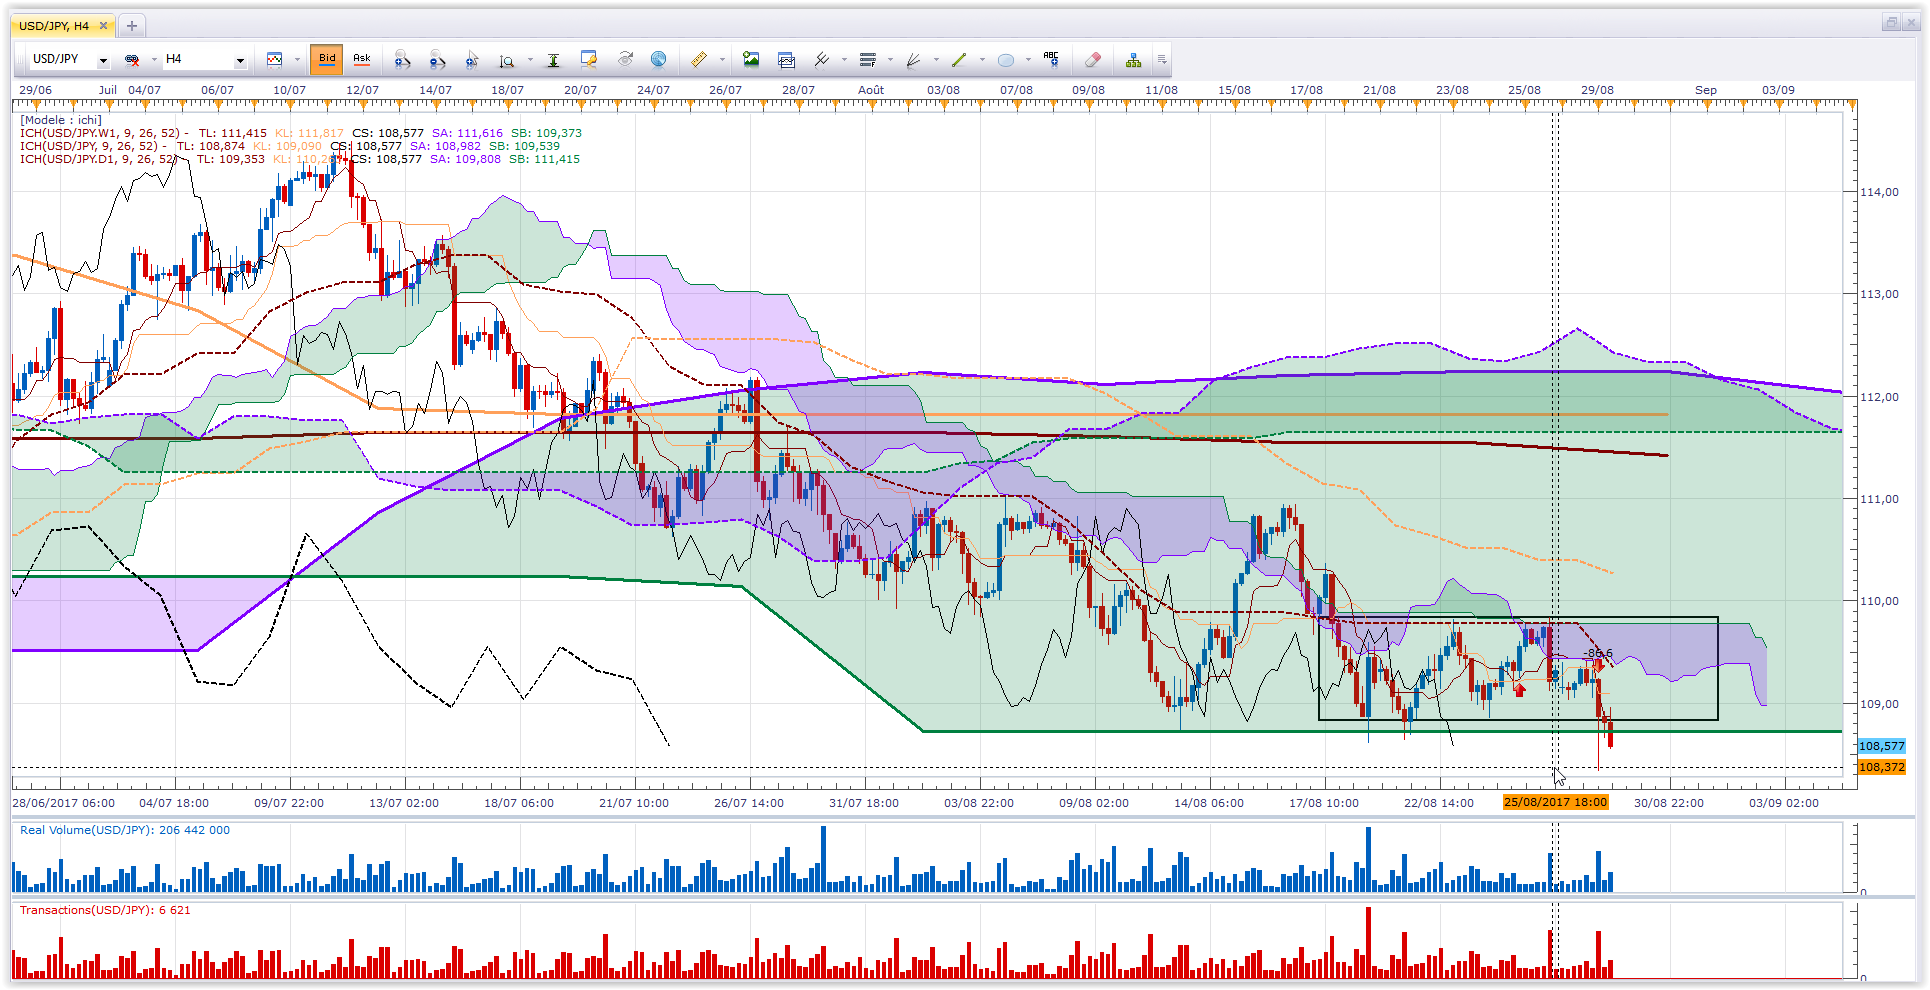
Task: Add a new chart tab with plus
Action: (x=131, y=26)
